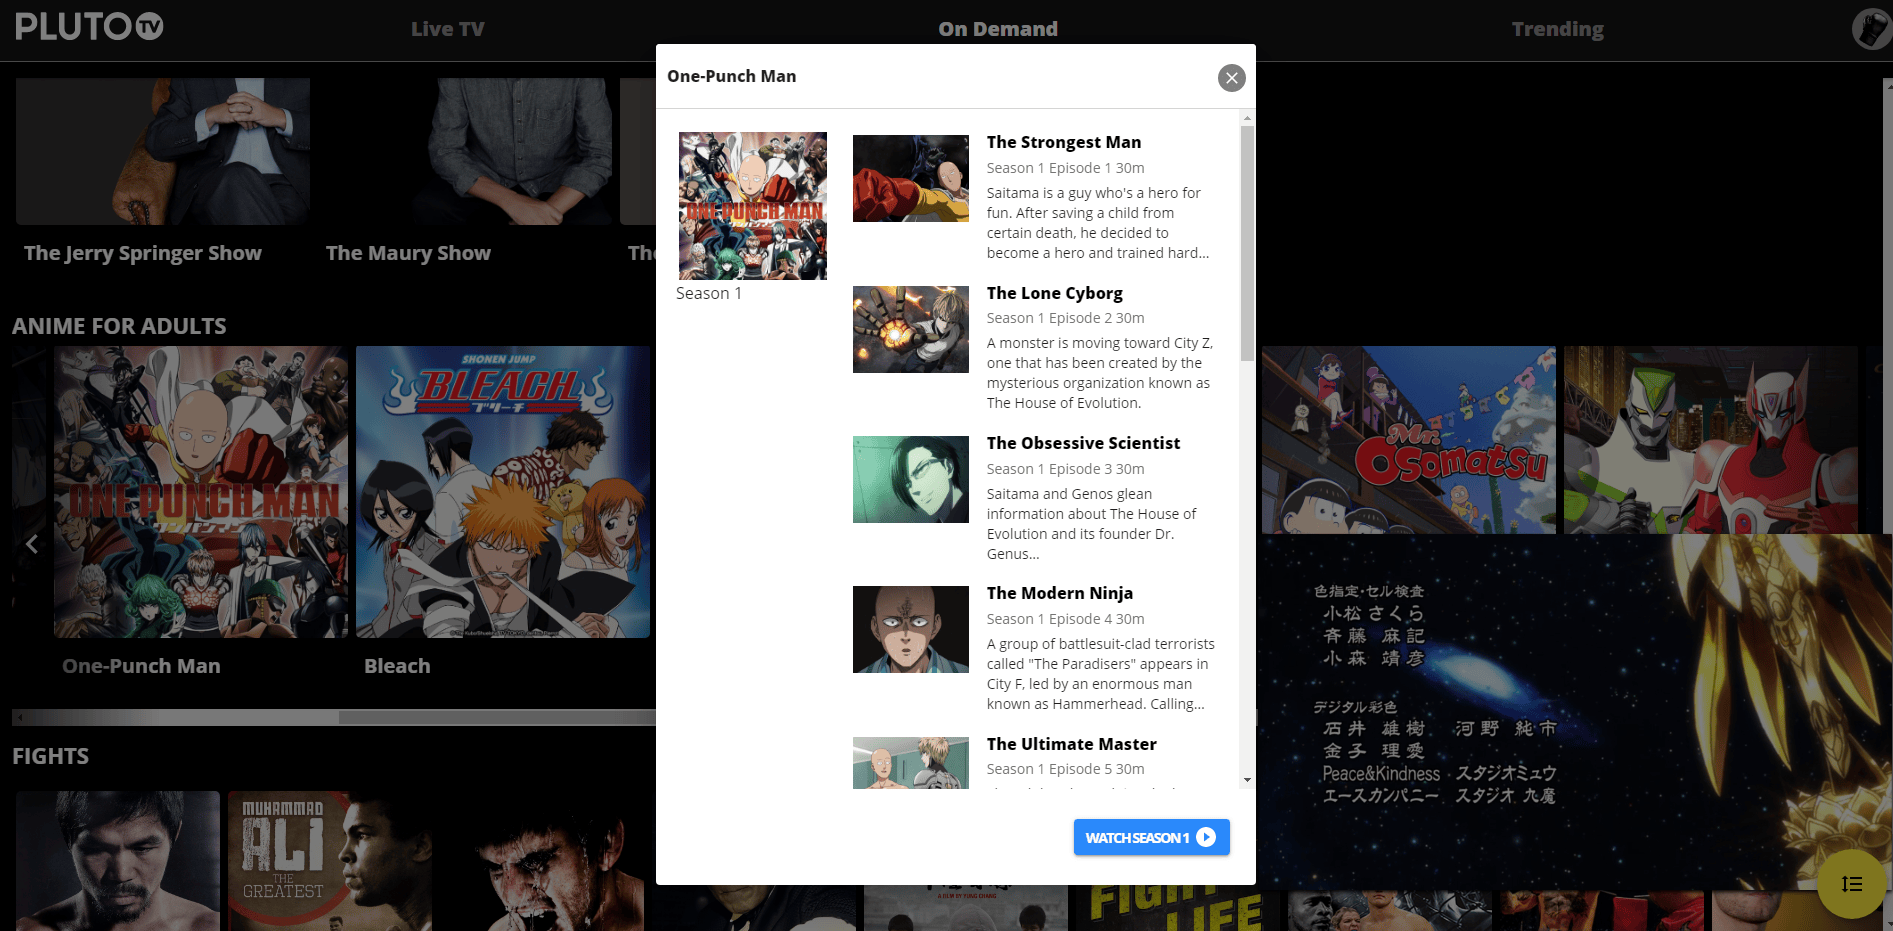Viewport: 1893px width, 931px height.
Task: Select The Obsessive Scientist episode title
Action: (1083, 443)
